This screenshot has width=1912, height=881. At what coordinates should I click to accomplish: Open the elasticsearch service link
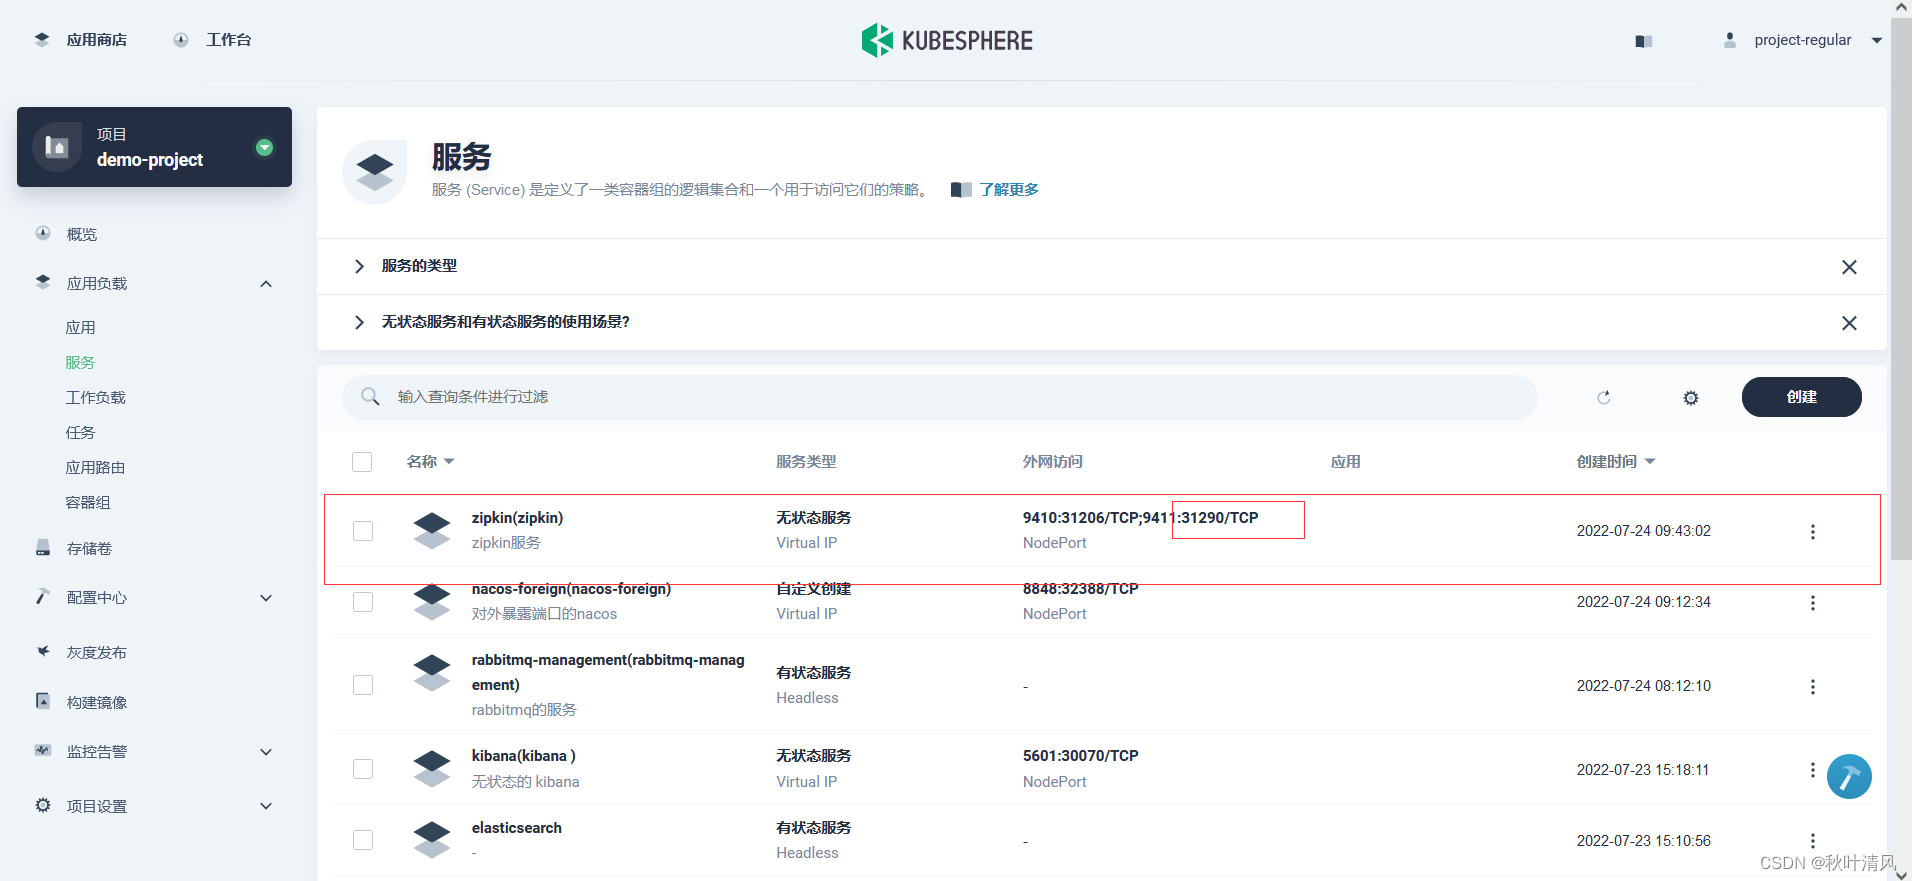pyautogui.click(x=517, y=828)
